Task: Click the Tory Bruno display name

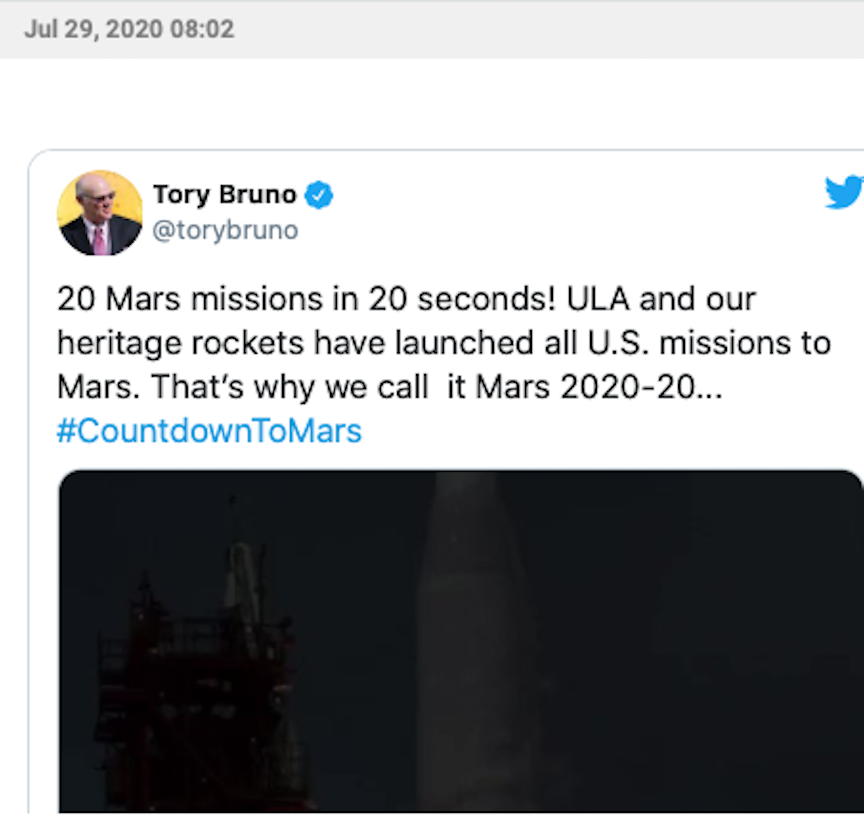Action: click(x=225, y=195)
